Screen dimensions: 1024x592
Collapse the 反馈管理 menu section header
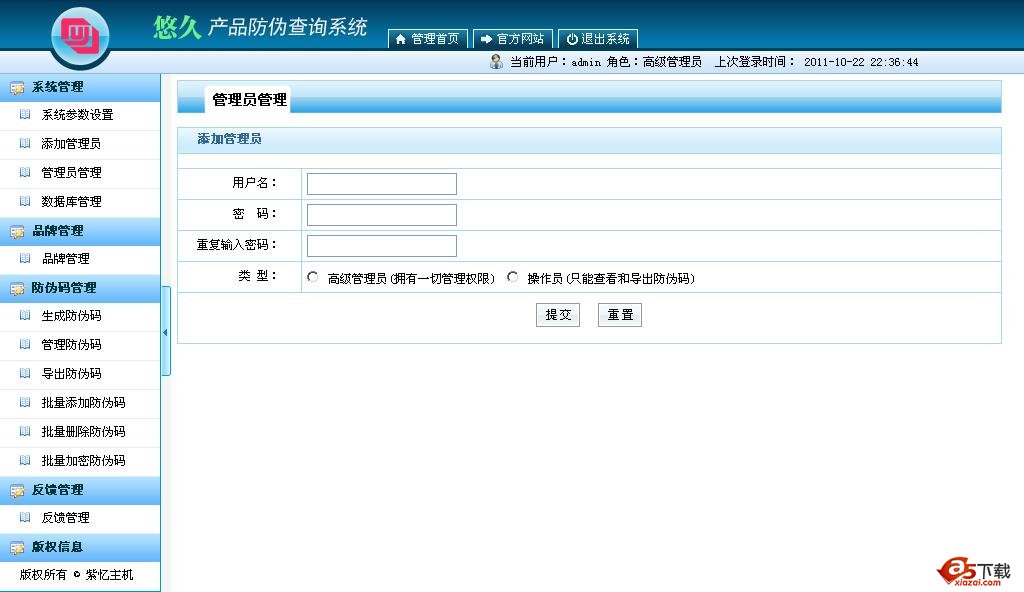pyautogui.click(x=80, y=489)
